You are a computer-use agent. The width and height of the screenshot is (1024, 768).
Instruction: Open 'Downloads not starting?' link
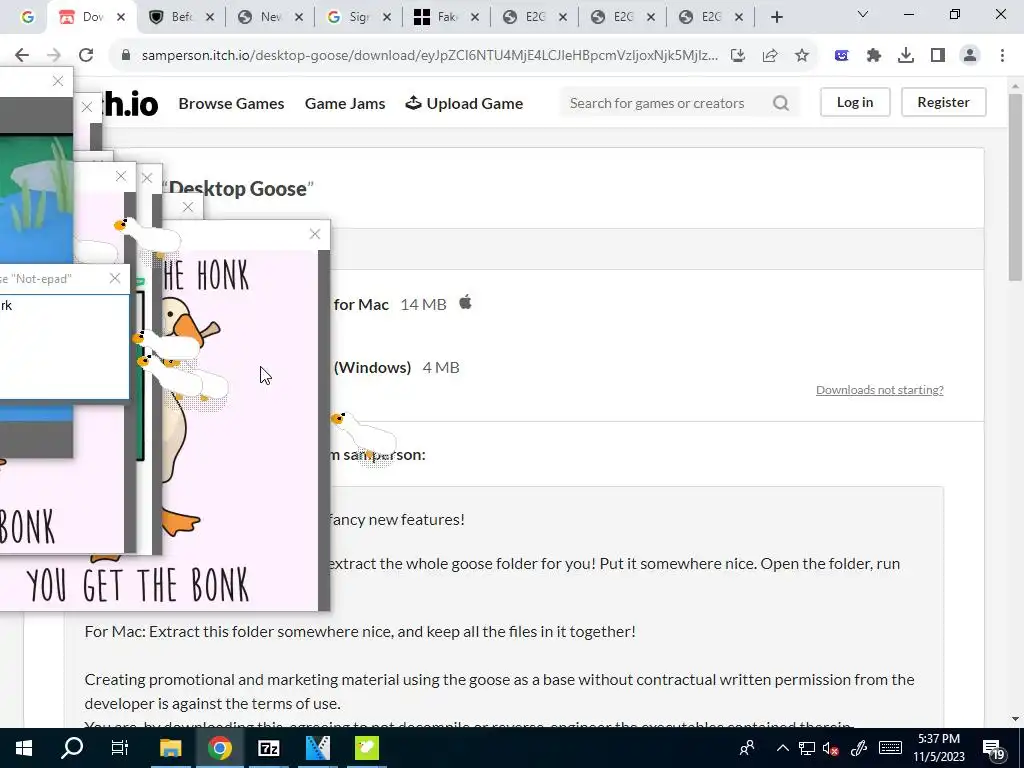pos(880,390)
